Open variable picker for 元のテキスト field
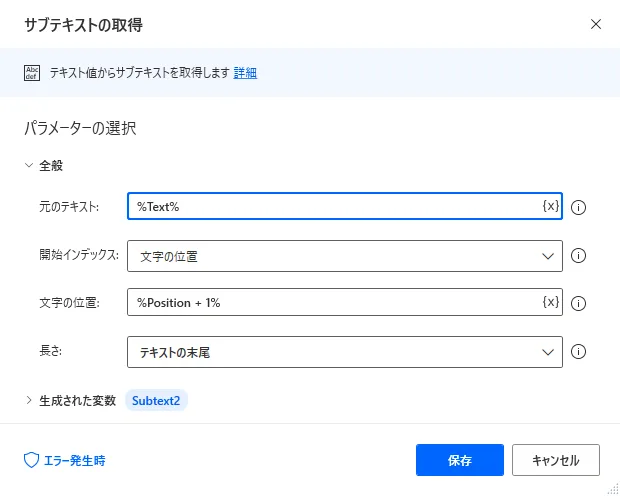This screenshot has height=496, width=620. pyautogui.click(x=550, y=206)
